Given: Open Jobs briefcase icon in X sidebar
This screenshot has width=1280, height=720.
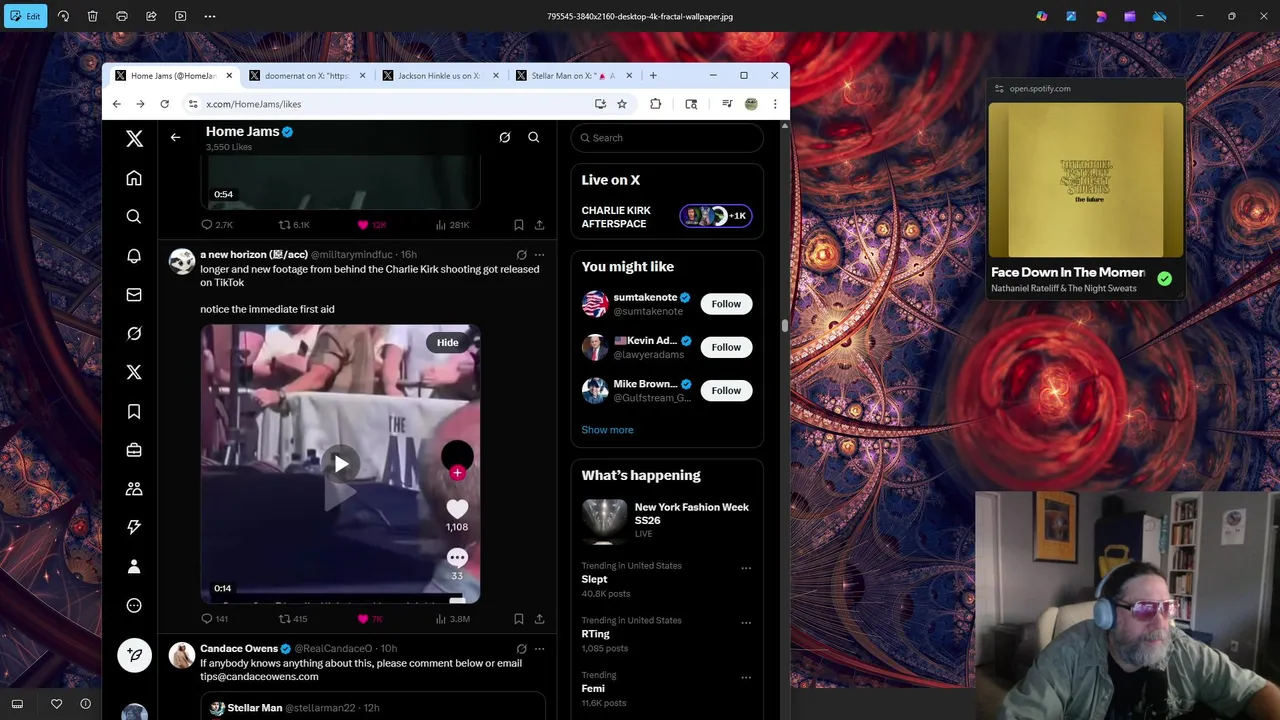Looking at the screenshot, I should 134,450.
